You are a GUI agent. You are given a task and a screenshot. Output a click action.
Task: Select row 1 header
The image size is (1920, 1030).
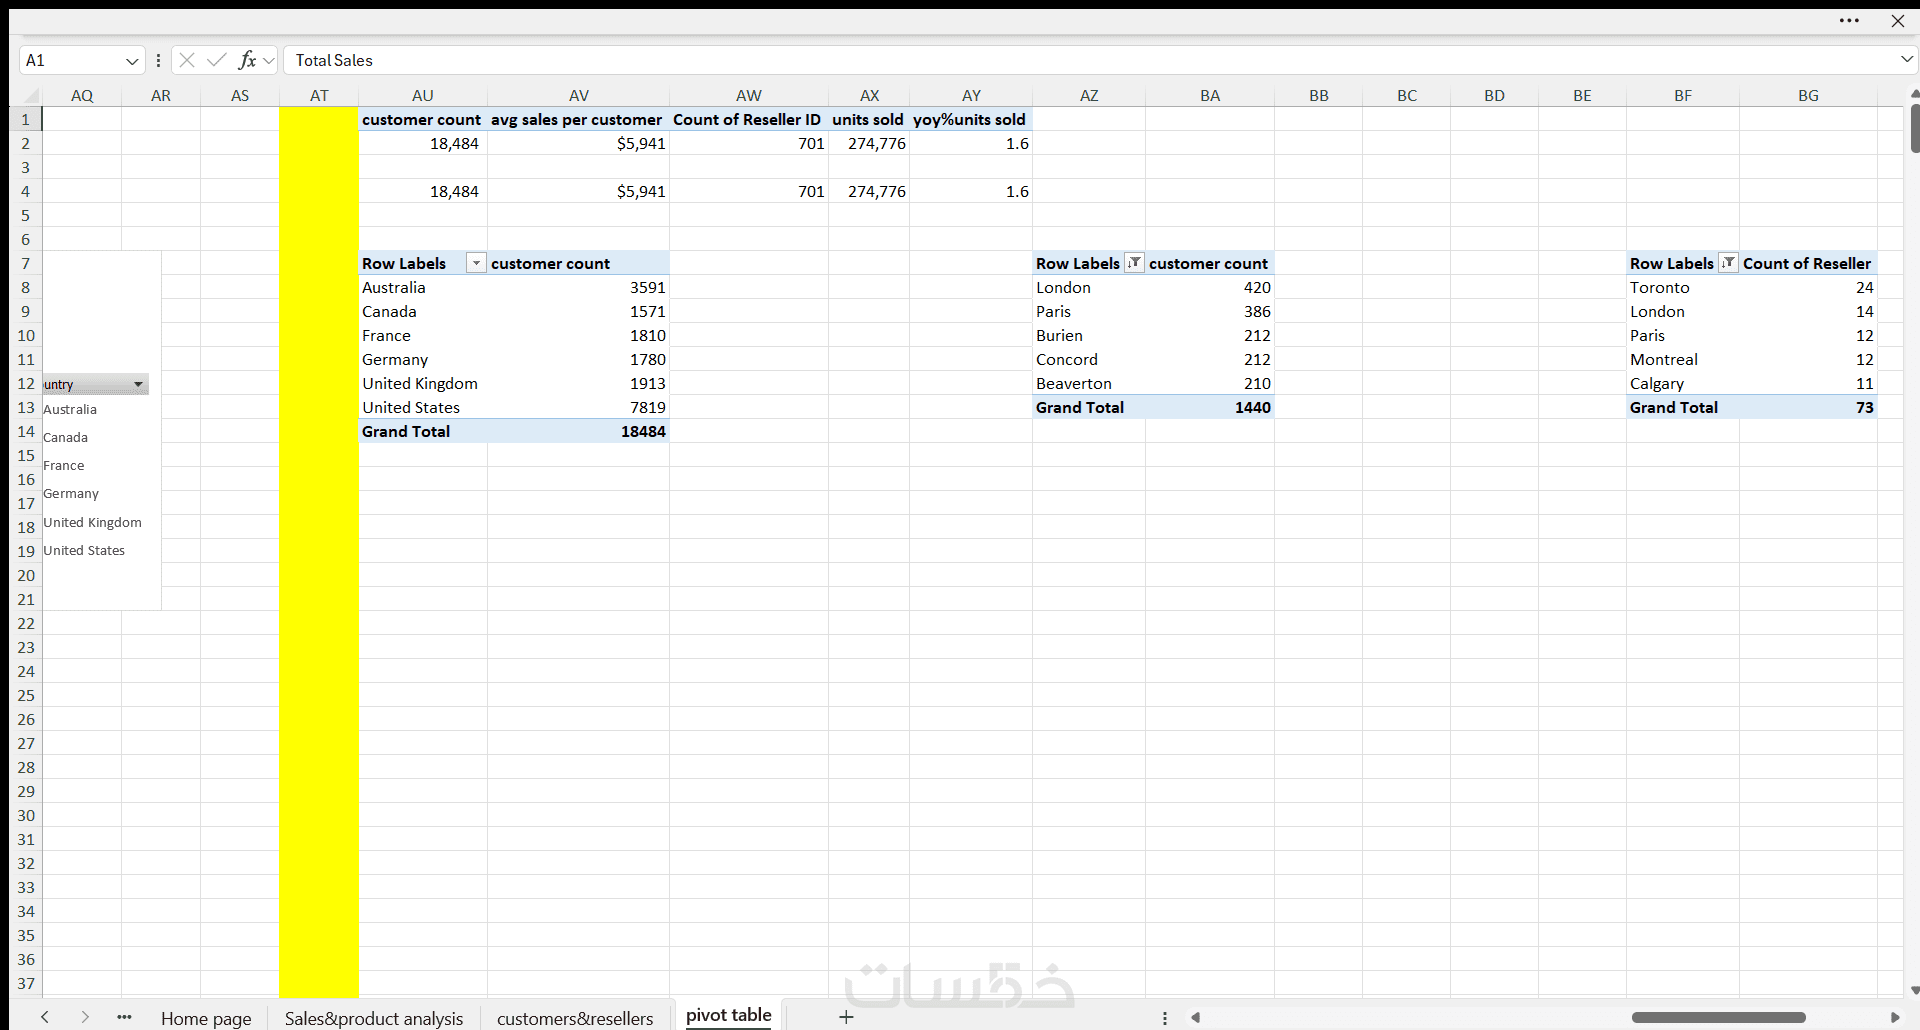[26, 119]
